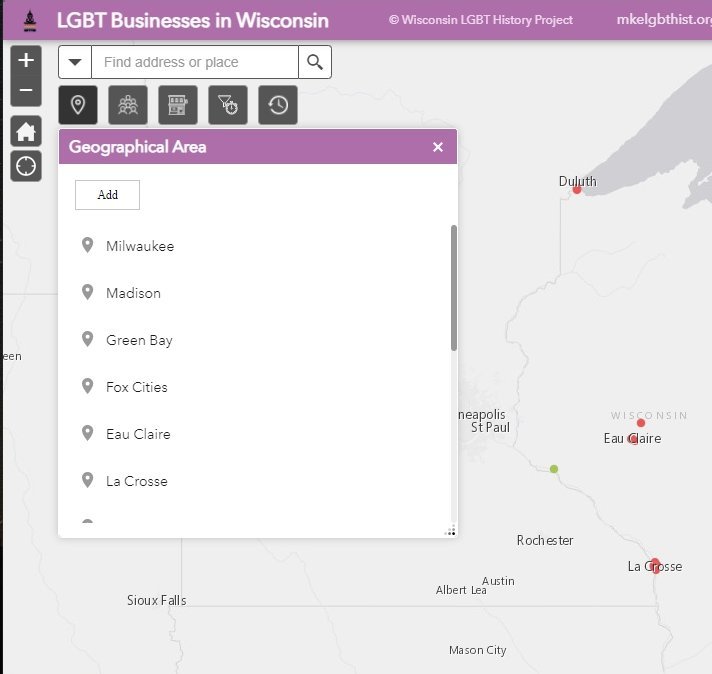The height and width of the screenshot is (674, 712).
Task: Click the panel's vertical scrollbar
Action: point(454,288)
